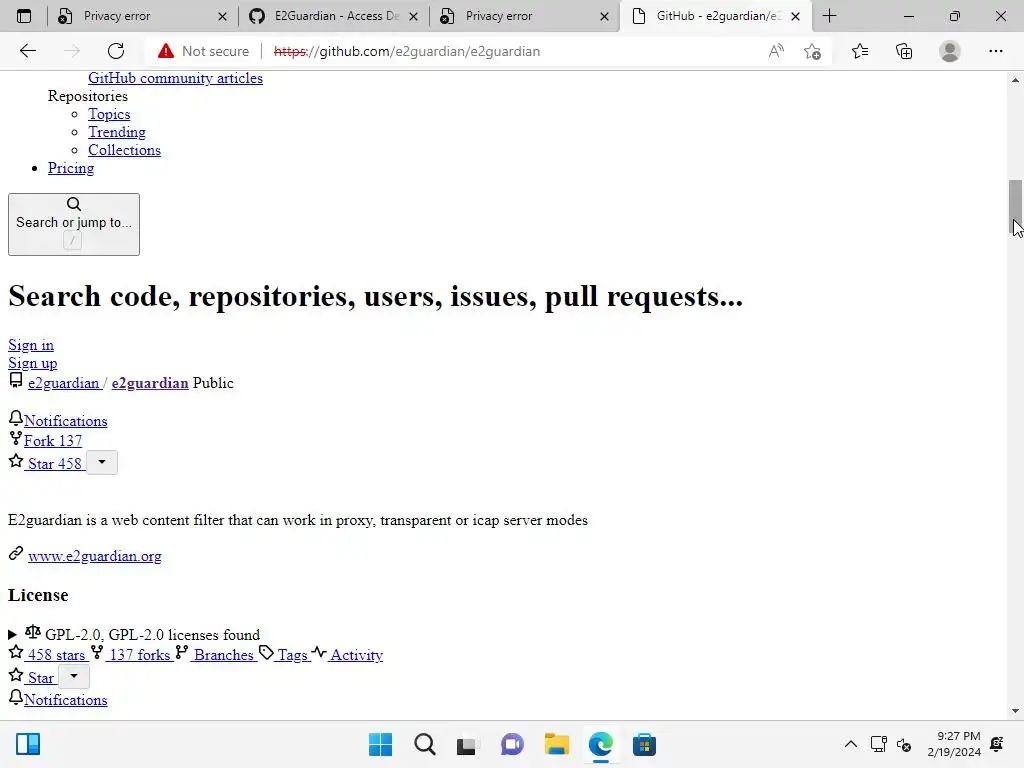Click the Not secure warning icon
Image resolution: width=1024 pixels, height=768 pixels.
(166, 51)
